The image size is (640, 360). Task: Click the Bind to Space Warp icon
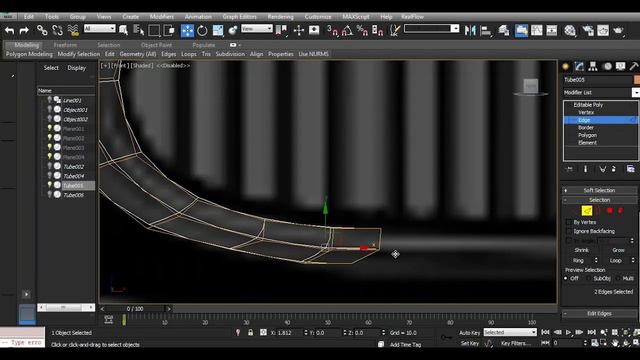[x=73, y=30]
